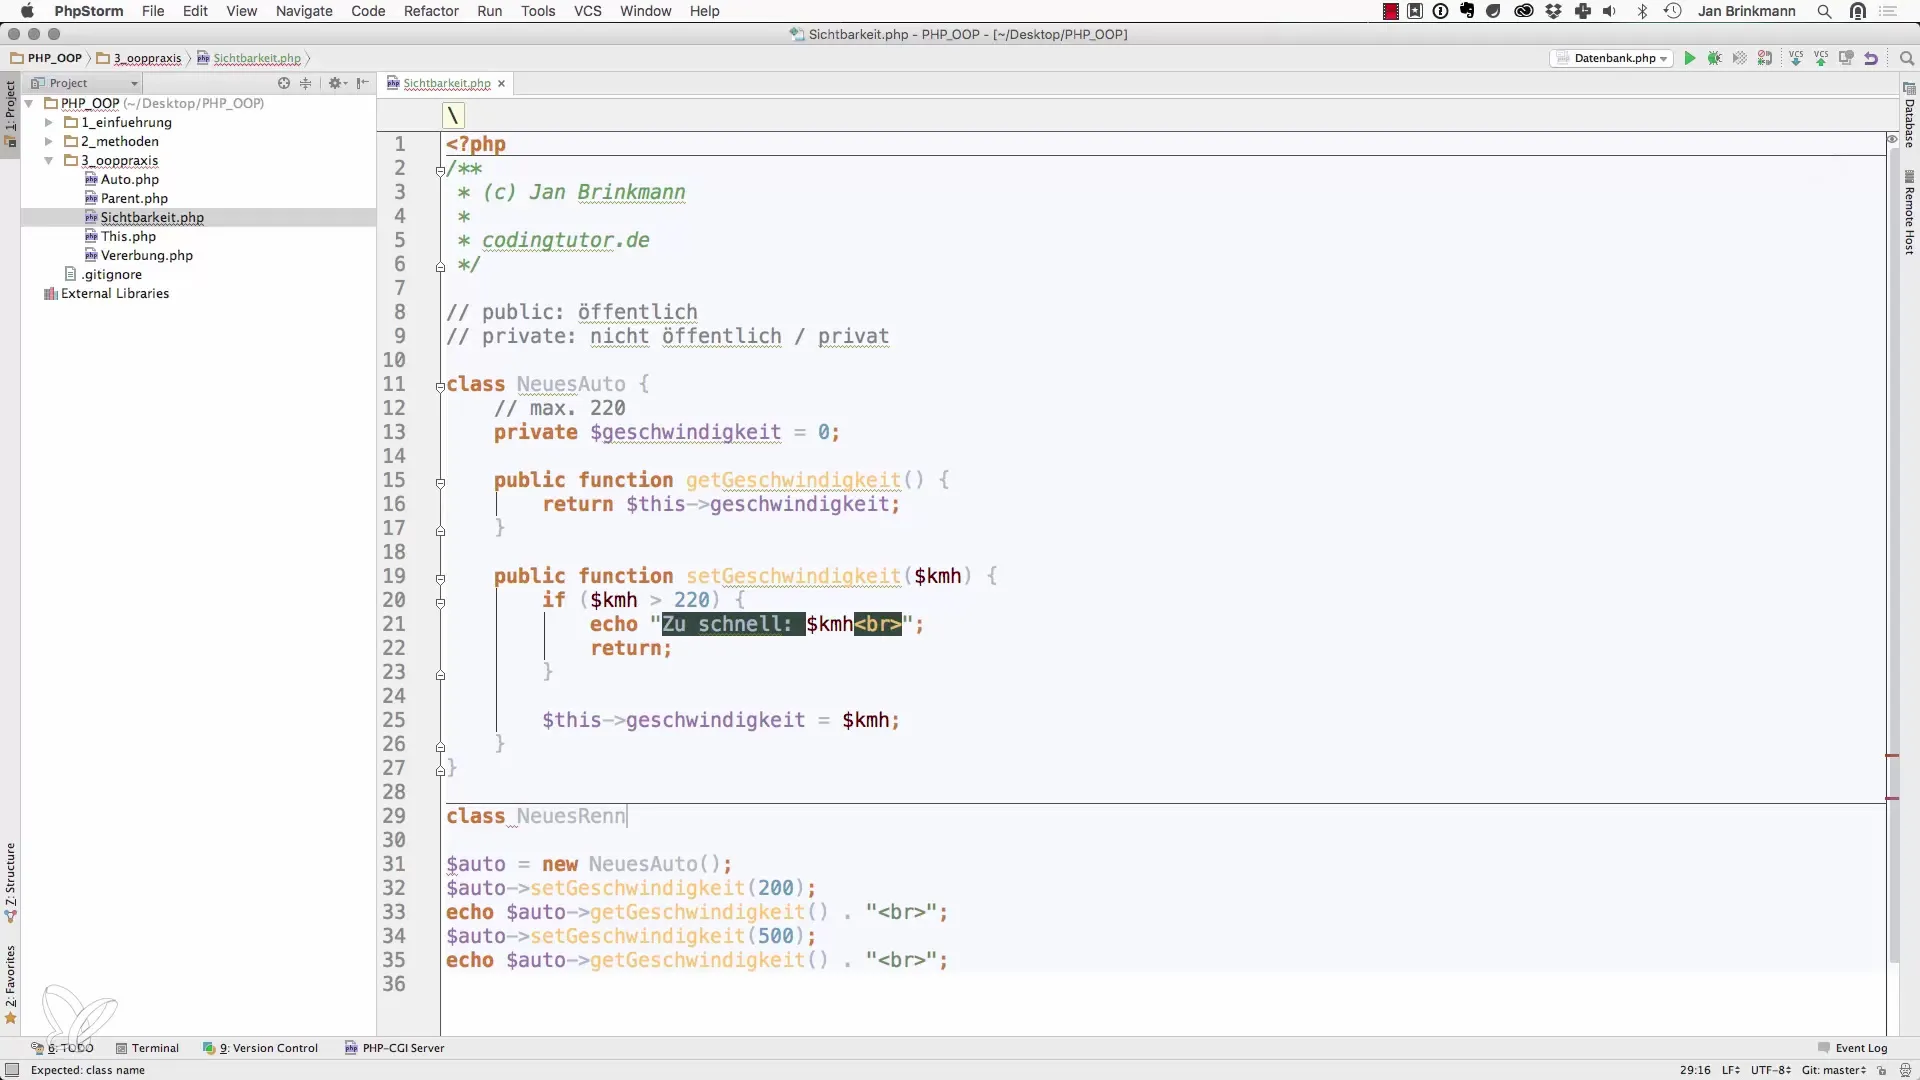Open Time Machine menu bar icon

point(1672,11)
